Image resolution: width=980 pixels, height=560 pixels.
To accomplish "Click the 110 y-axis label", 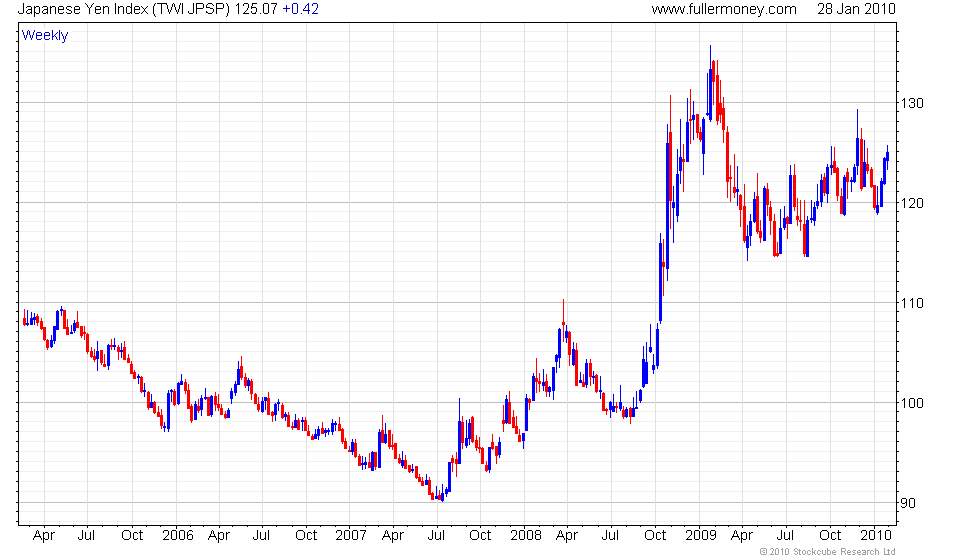I will [912, 303].
